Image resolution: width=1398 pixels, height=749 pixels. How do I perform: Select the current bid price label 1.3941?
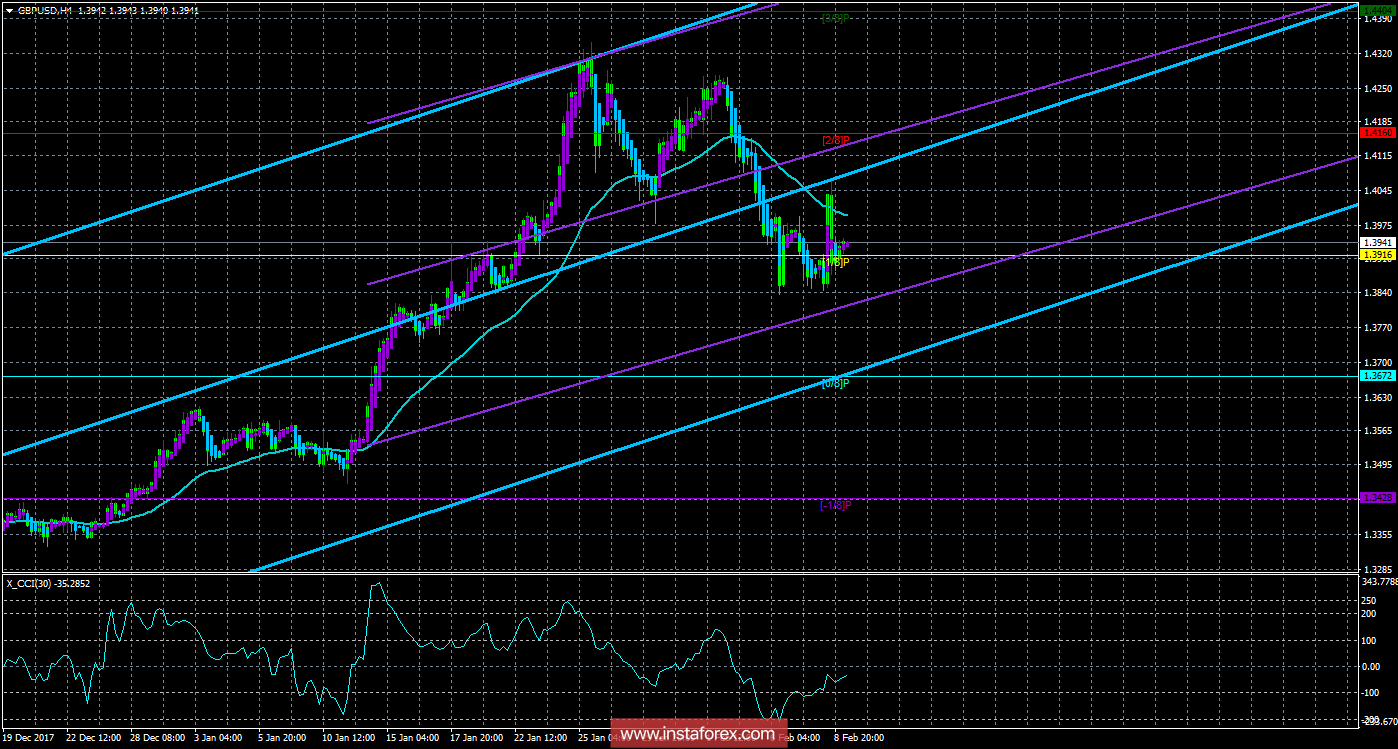(1379, 242)
